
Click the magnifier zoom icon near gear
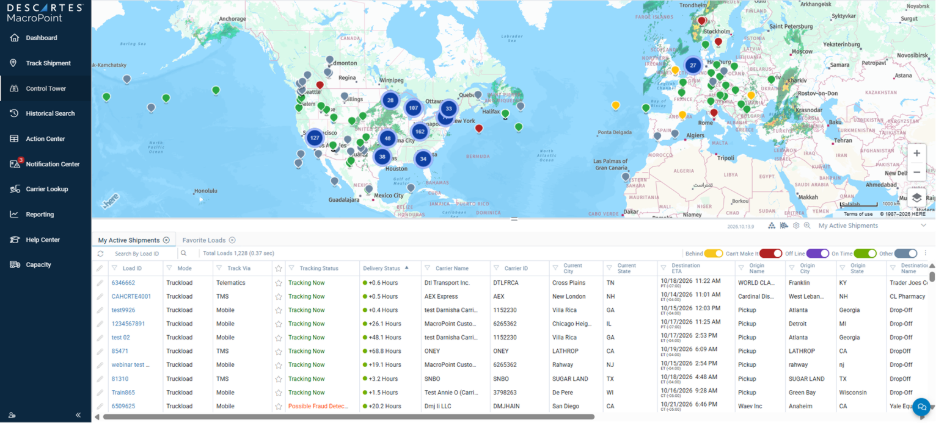[x=806, y=226]
